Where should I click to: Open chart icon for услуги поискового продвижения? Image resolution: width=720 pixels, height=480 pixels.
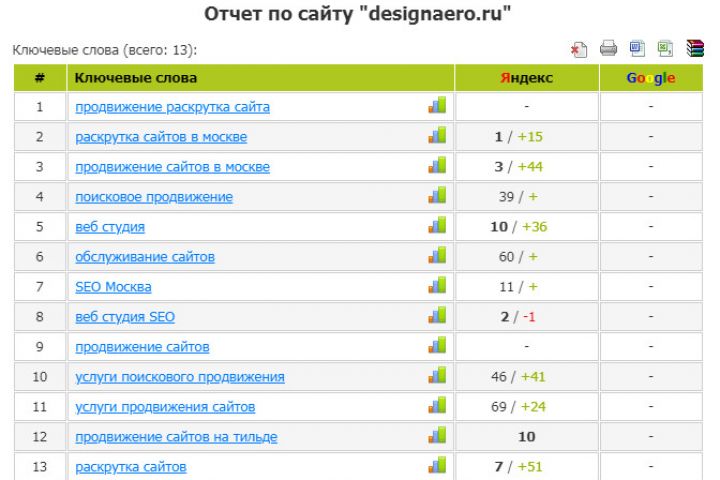437,375
